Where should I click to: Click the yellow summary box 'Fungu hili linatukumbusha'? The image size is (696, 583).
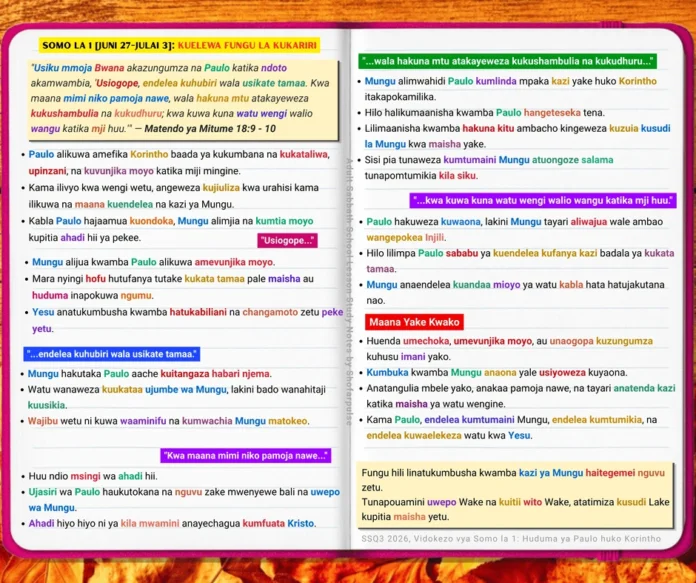point(515,495)
